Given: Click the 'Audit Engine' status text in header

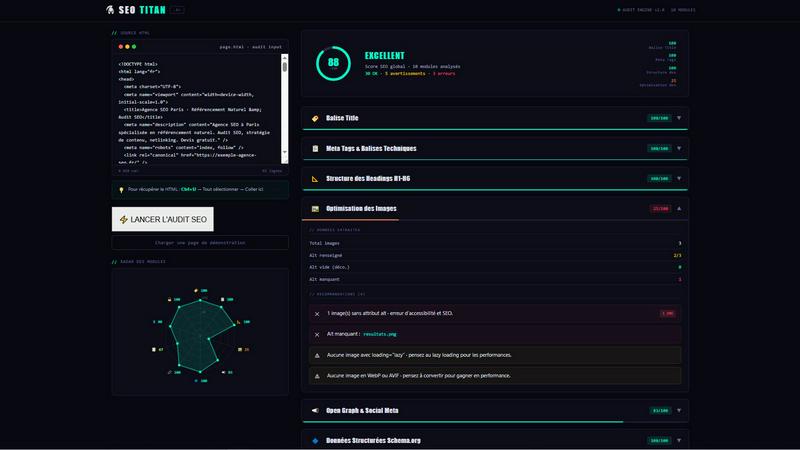Looking at the screenshot, I should (641, 10).
